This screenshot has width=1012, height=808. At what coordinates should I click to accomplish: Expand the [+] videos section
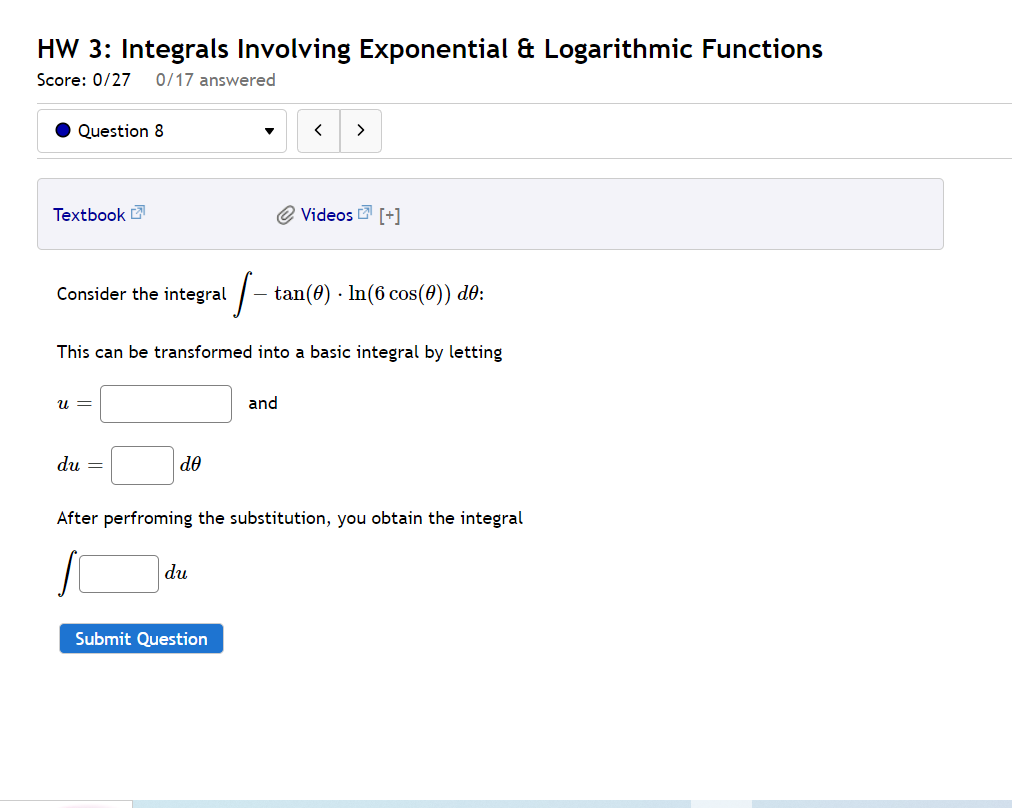390,214
